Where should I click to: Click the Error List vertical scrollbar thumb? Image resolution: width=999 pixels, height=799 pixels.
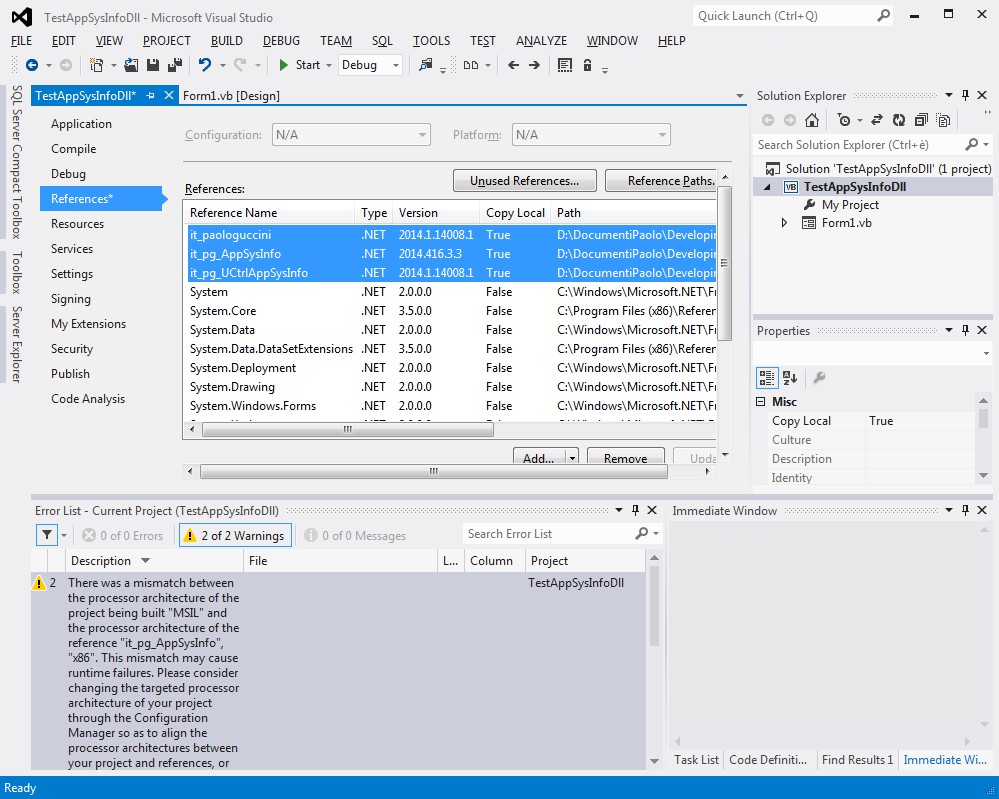click(654, 608)
